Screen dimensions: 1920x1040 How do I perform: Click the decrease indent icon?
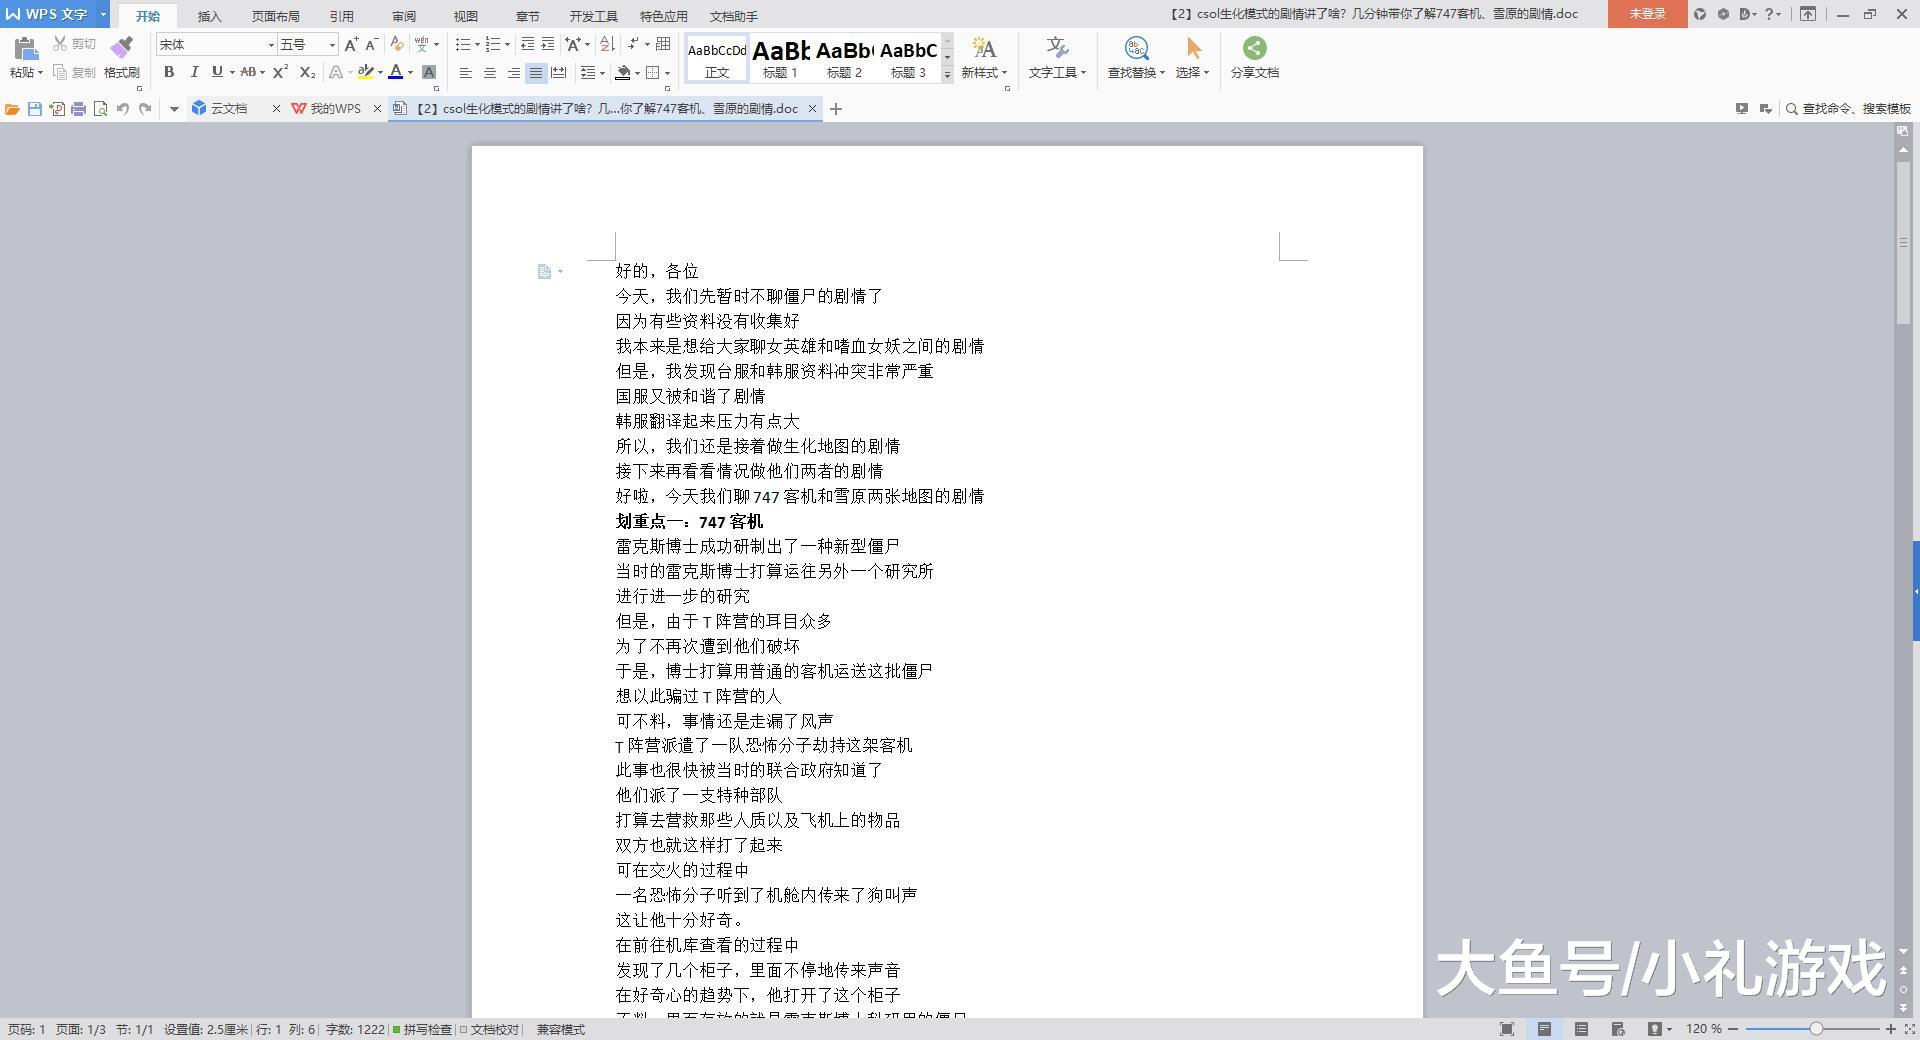pos(527,44)
